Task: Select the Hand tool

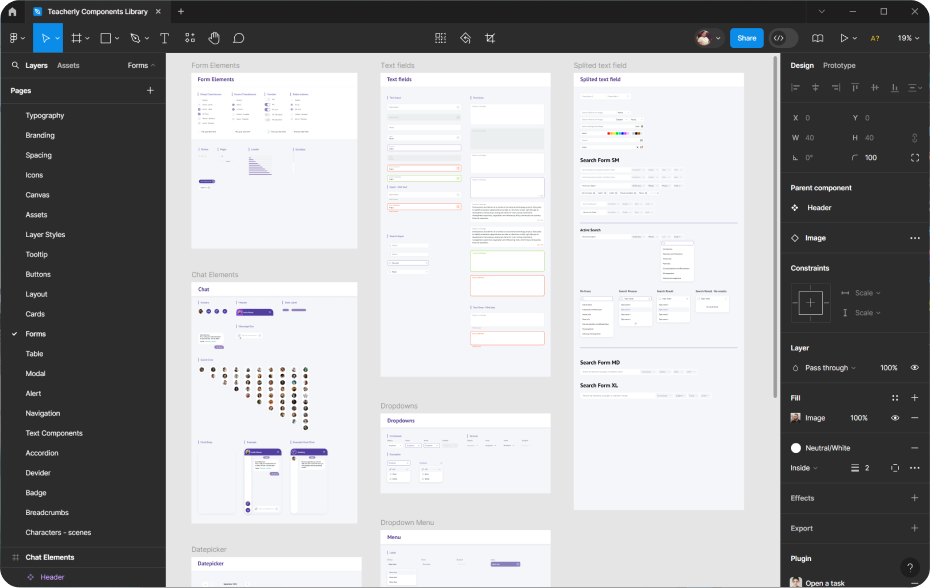Action: [214, 38]
